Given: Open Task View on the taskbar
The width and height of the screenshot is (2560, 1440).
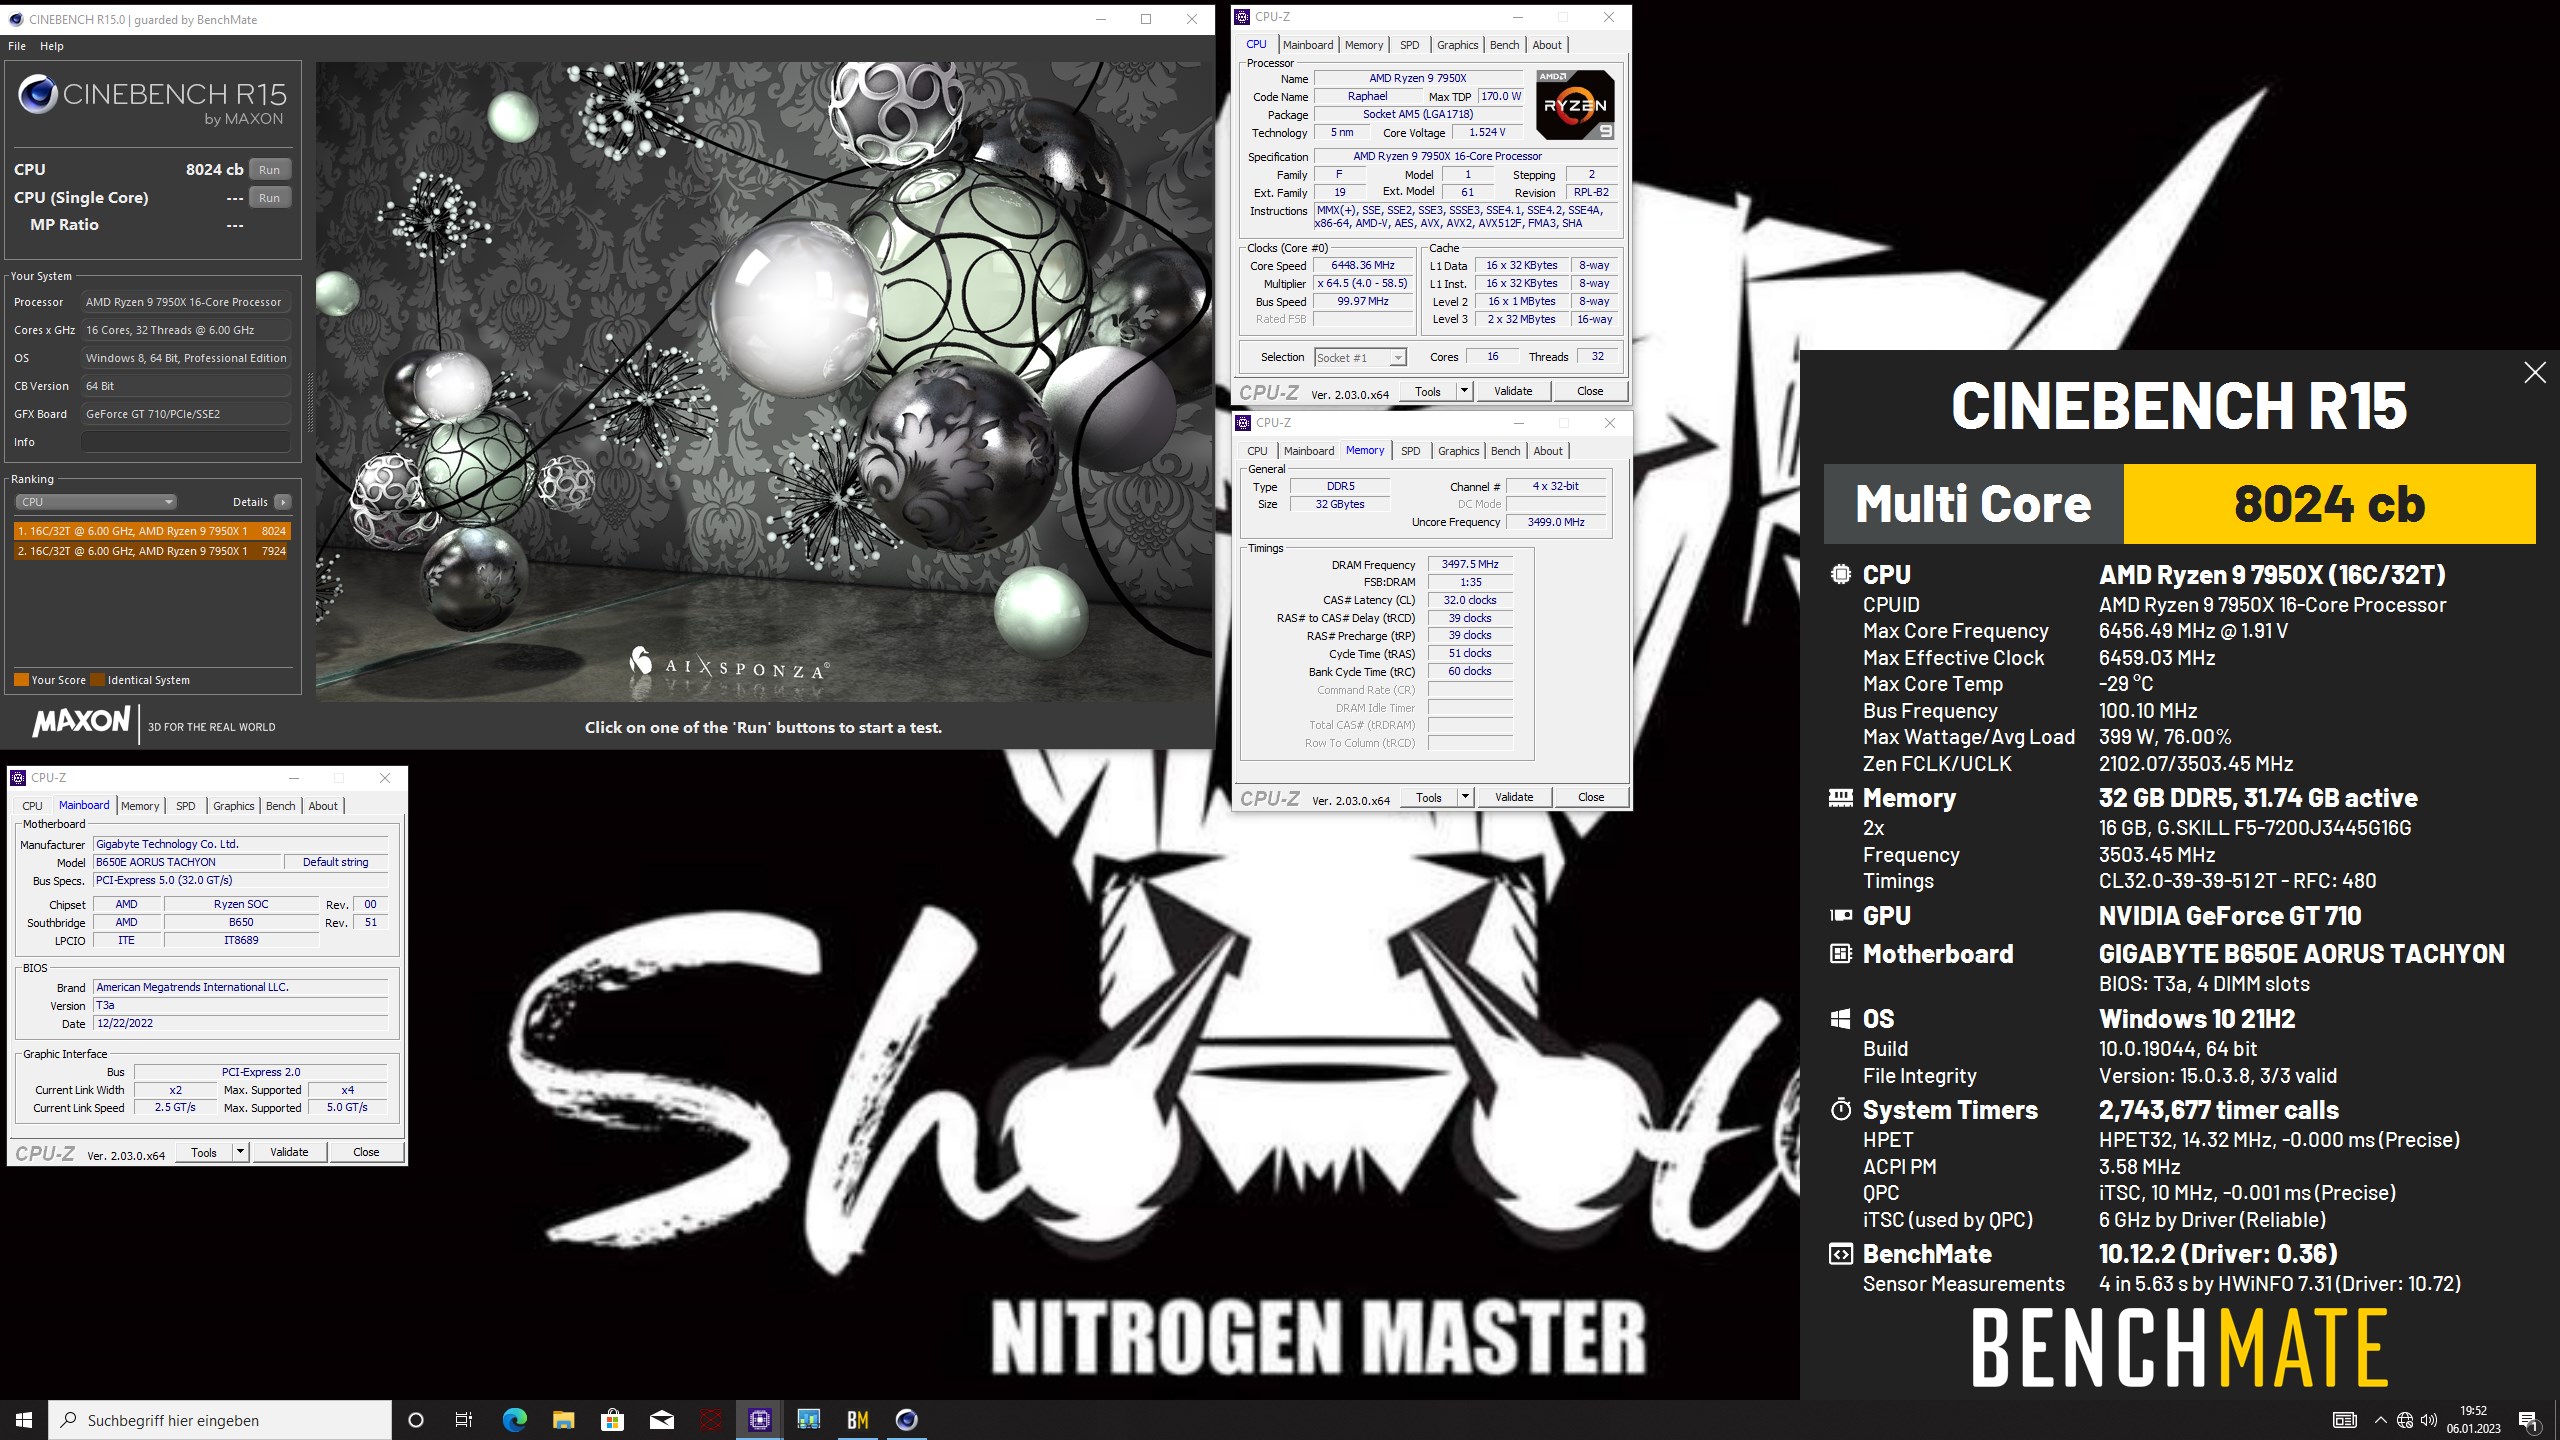Looking at the screenshot, I should coord(464,1420).
